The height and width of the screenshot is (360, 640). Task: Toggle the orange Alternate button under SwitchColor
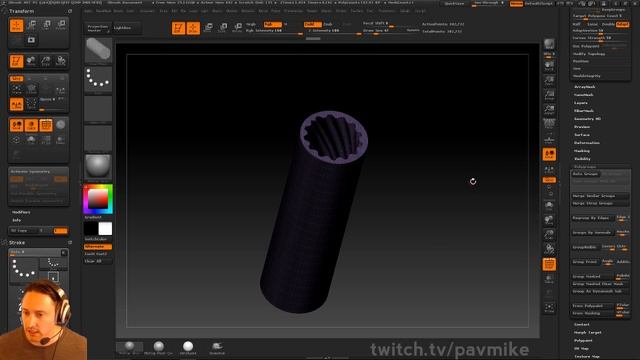pyautogui.click(x=98, y=247)
